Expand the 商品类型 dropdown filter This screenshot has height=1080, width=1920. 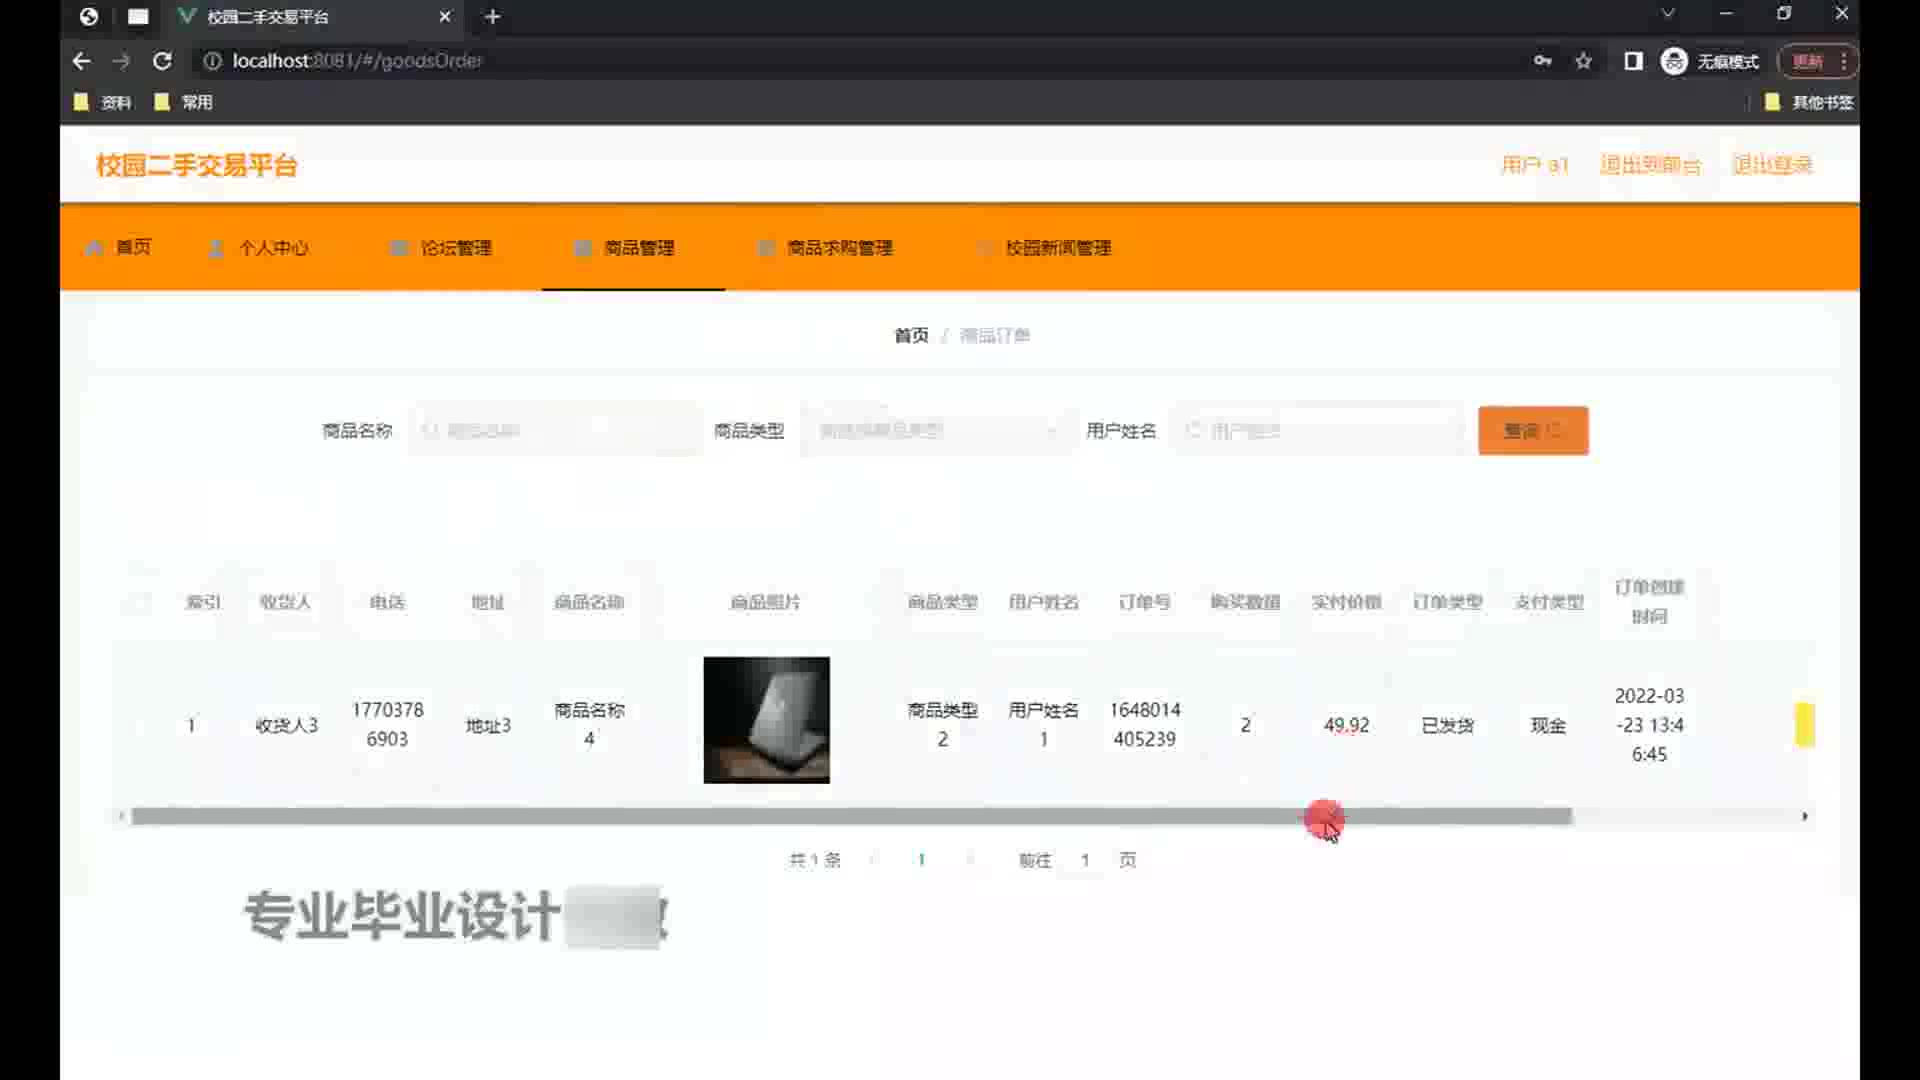935,431
